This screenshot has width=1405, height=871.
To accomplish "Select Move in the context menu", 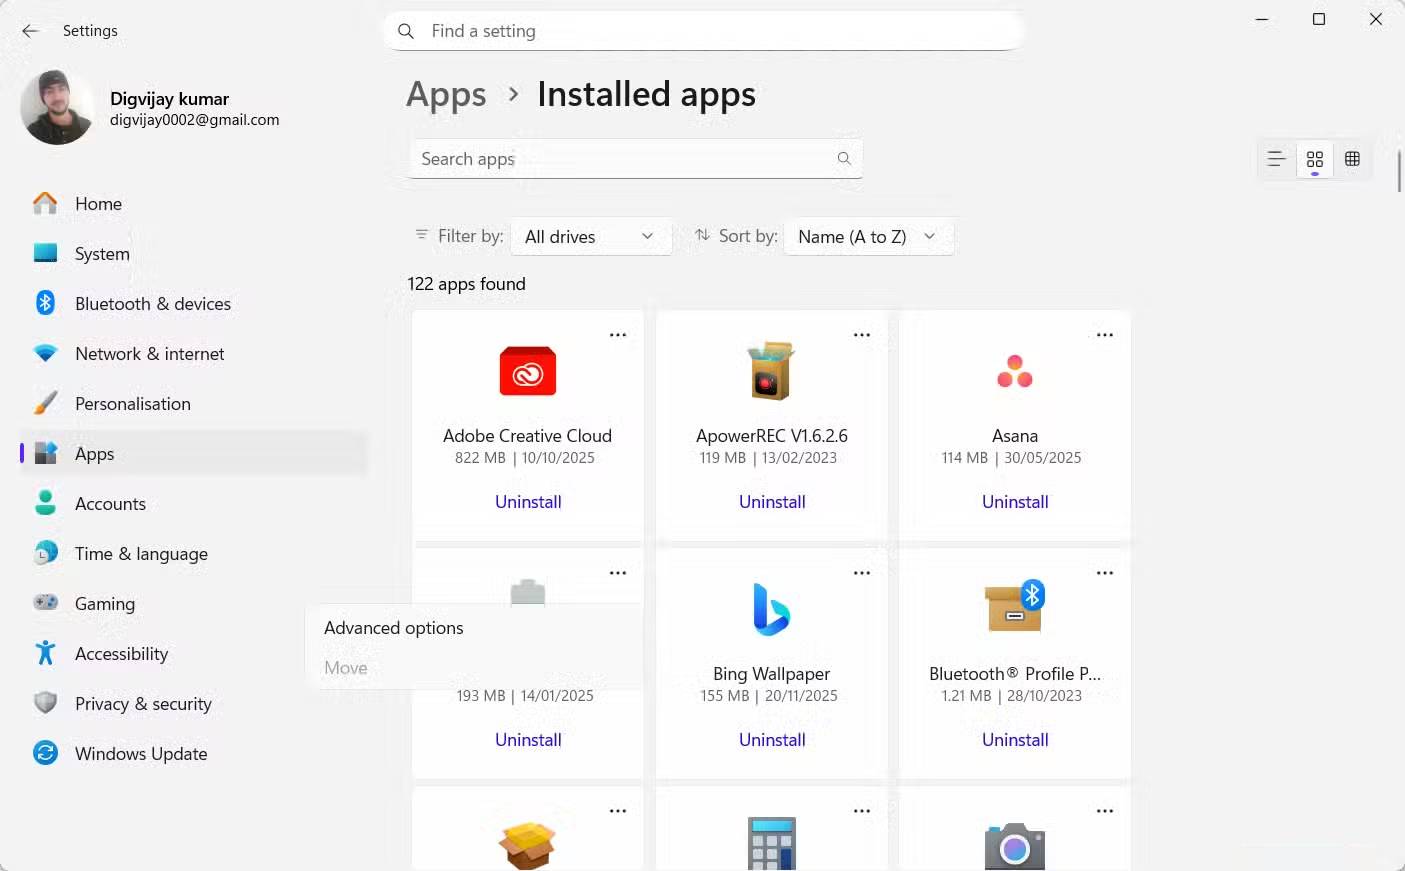I will click(345, 667).
